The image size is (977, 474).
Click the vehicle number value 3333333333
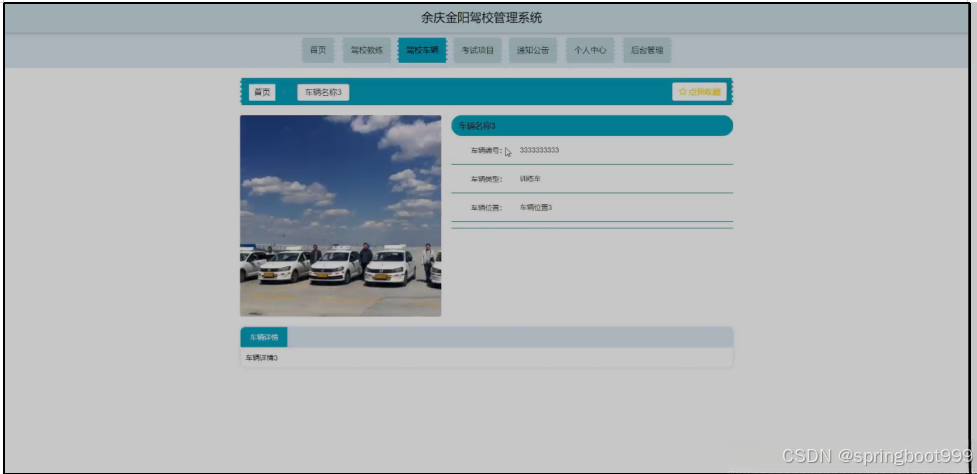click(539, 150)
